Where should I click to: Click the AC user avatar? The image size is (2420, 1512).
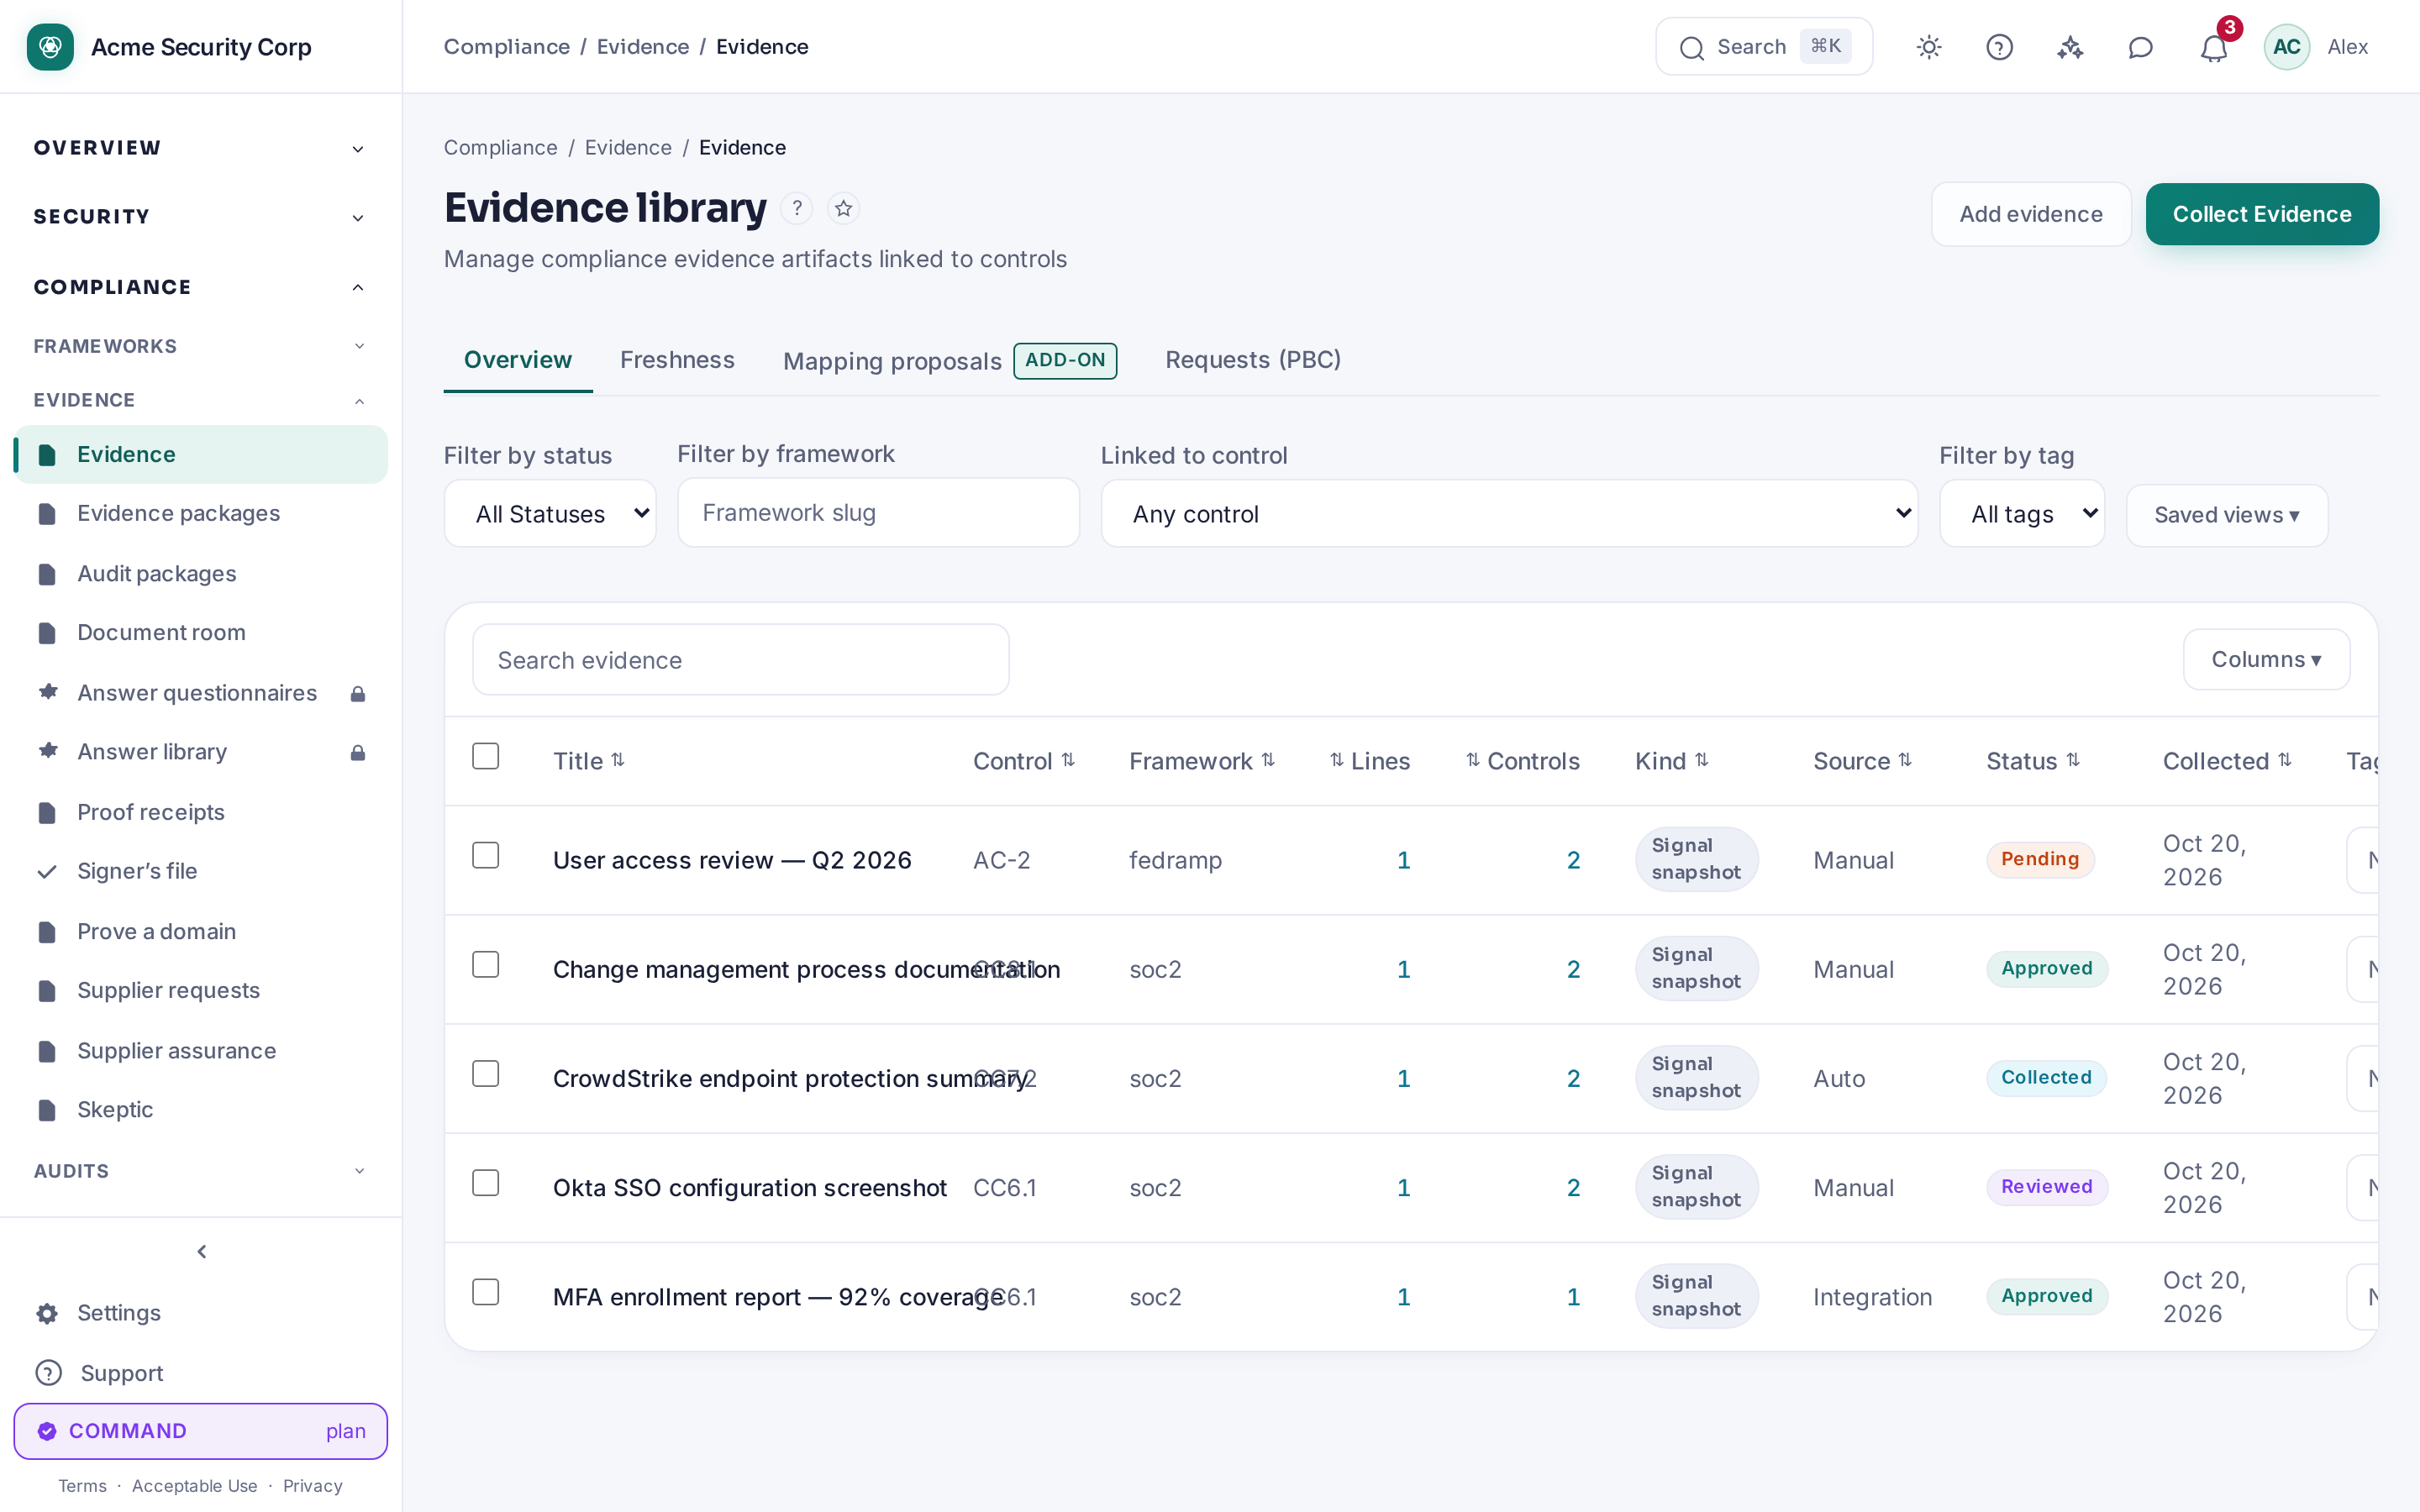(x=2286, y=47)
